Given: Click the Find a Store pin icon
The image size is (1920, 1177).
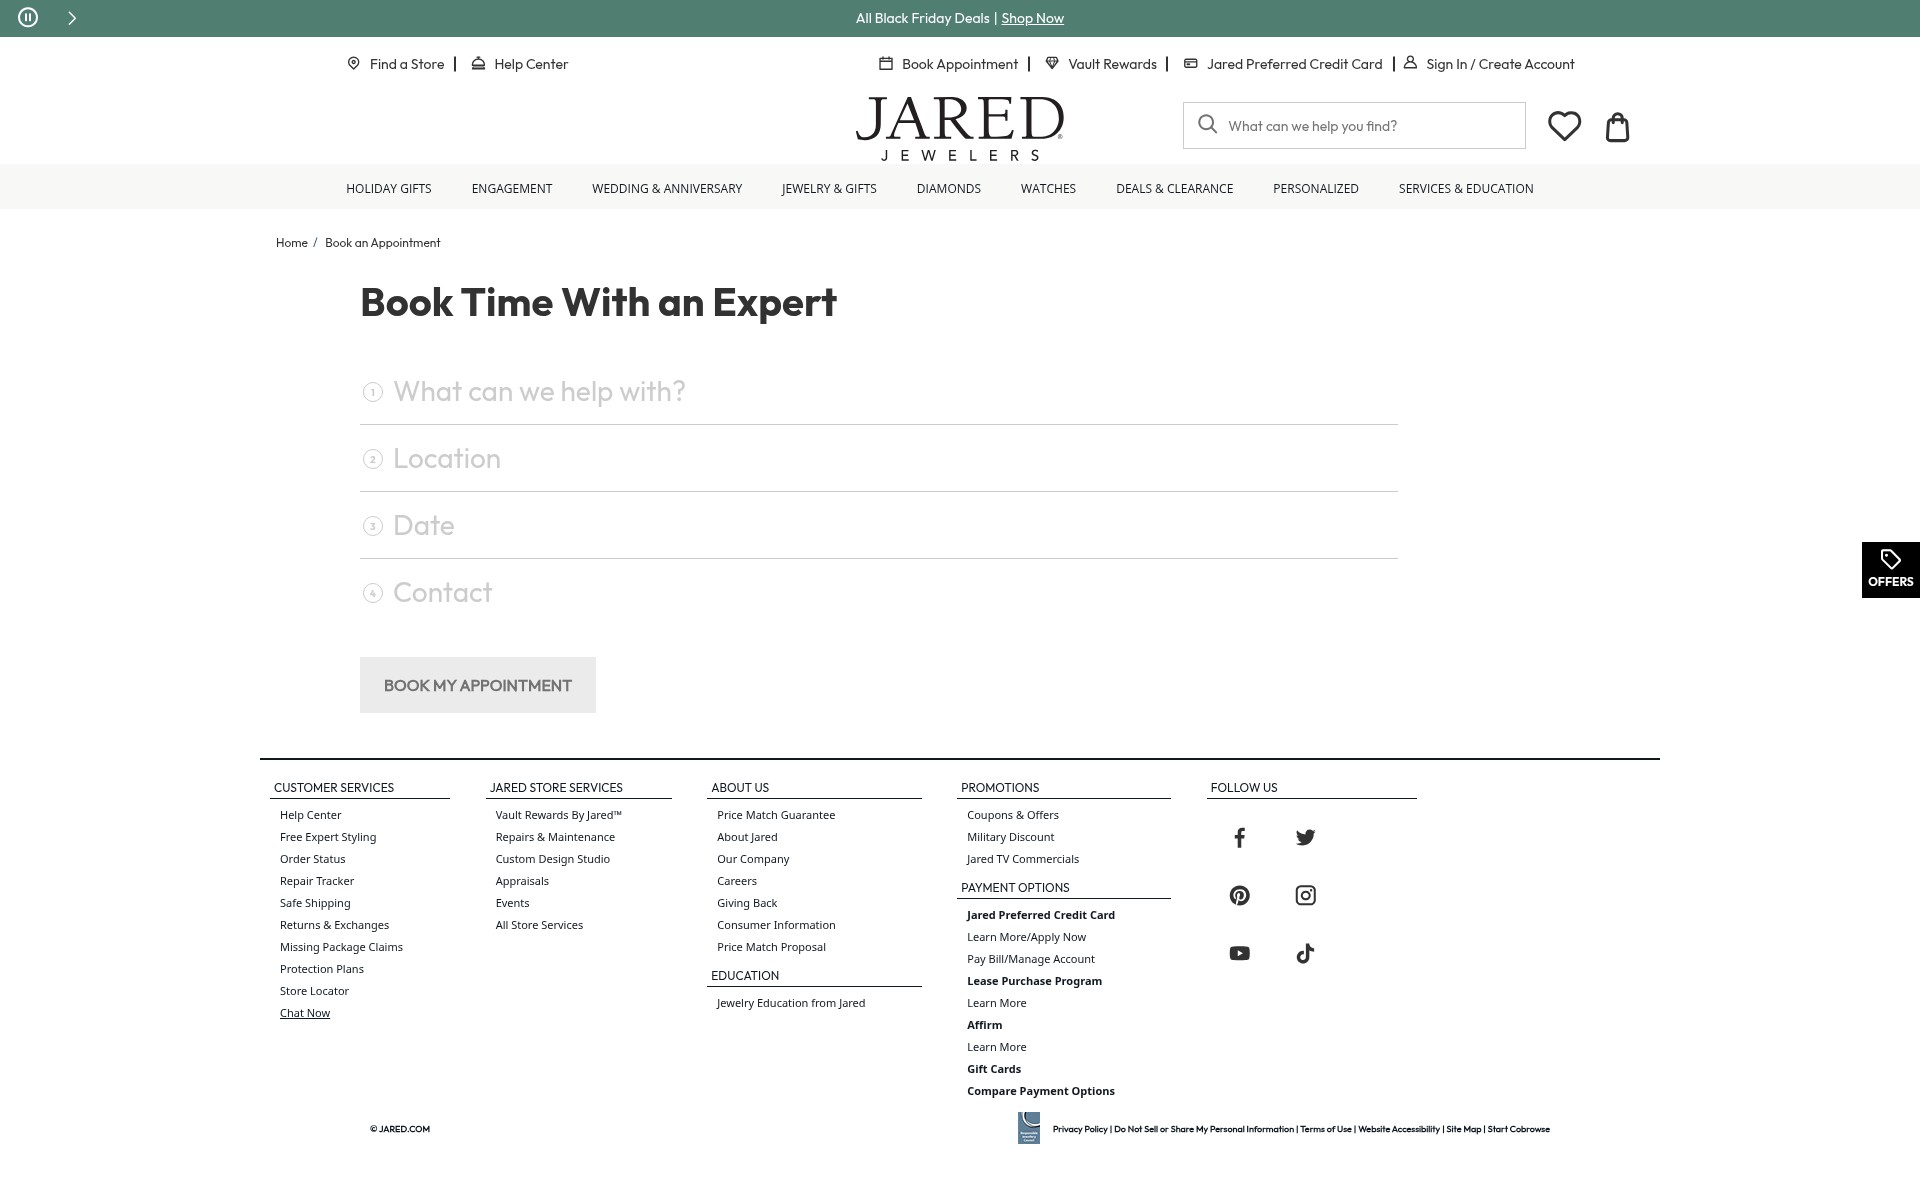Looking at the screenshot, I should [353, 63].
